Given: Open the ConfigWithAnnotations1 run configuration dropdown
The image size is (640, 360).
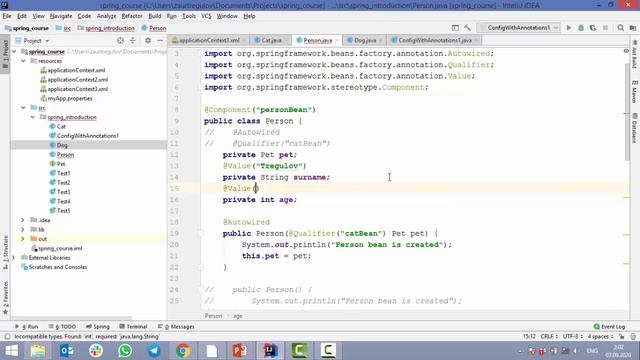Looking at the screenshot, I should 519,28.
